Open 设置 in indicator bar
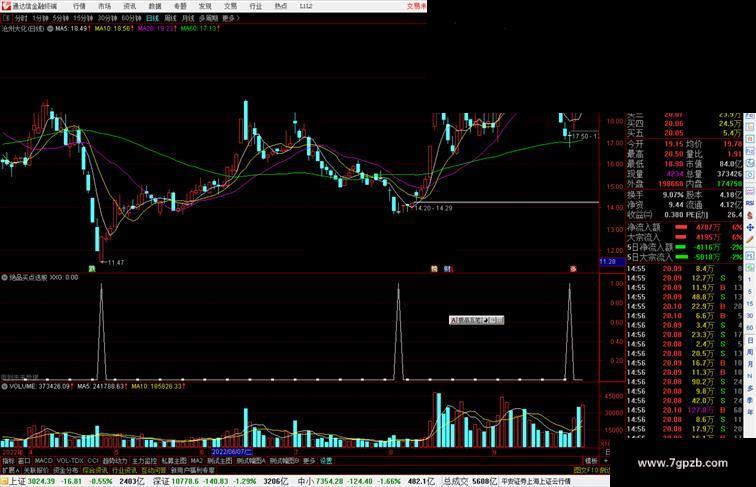This screenshot has height=487, width=756. tap(326, 461)
